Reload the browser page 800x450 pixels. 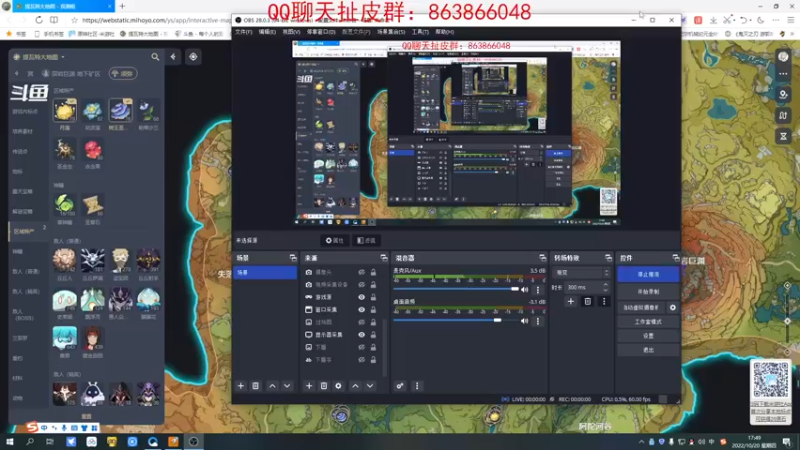point(39,20)
